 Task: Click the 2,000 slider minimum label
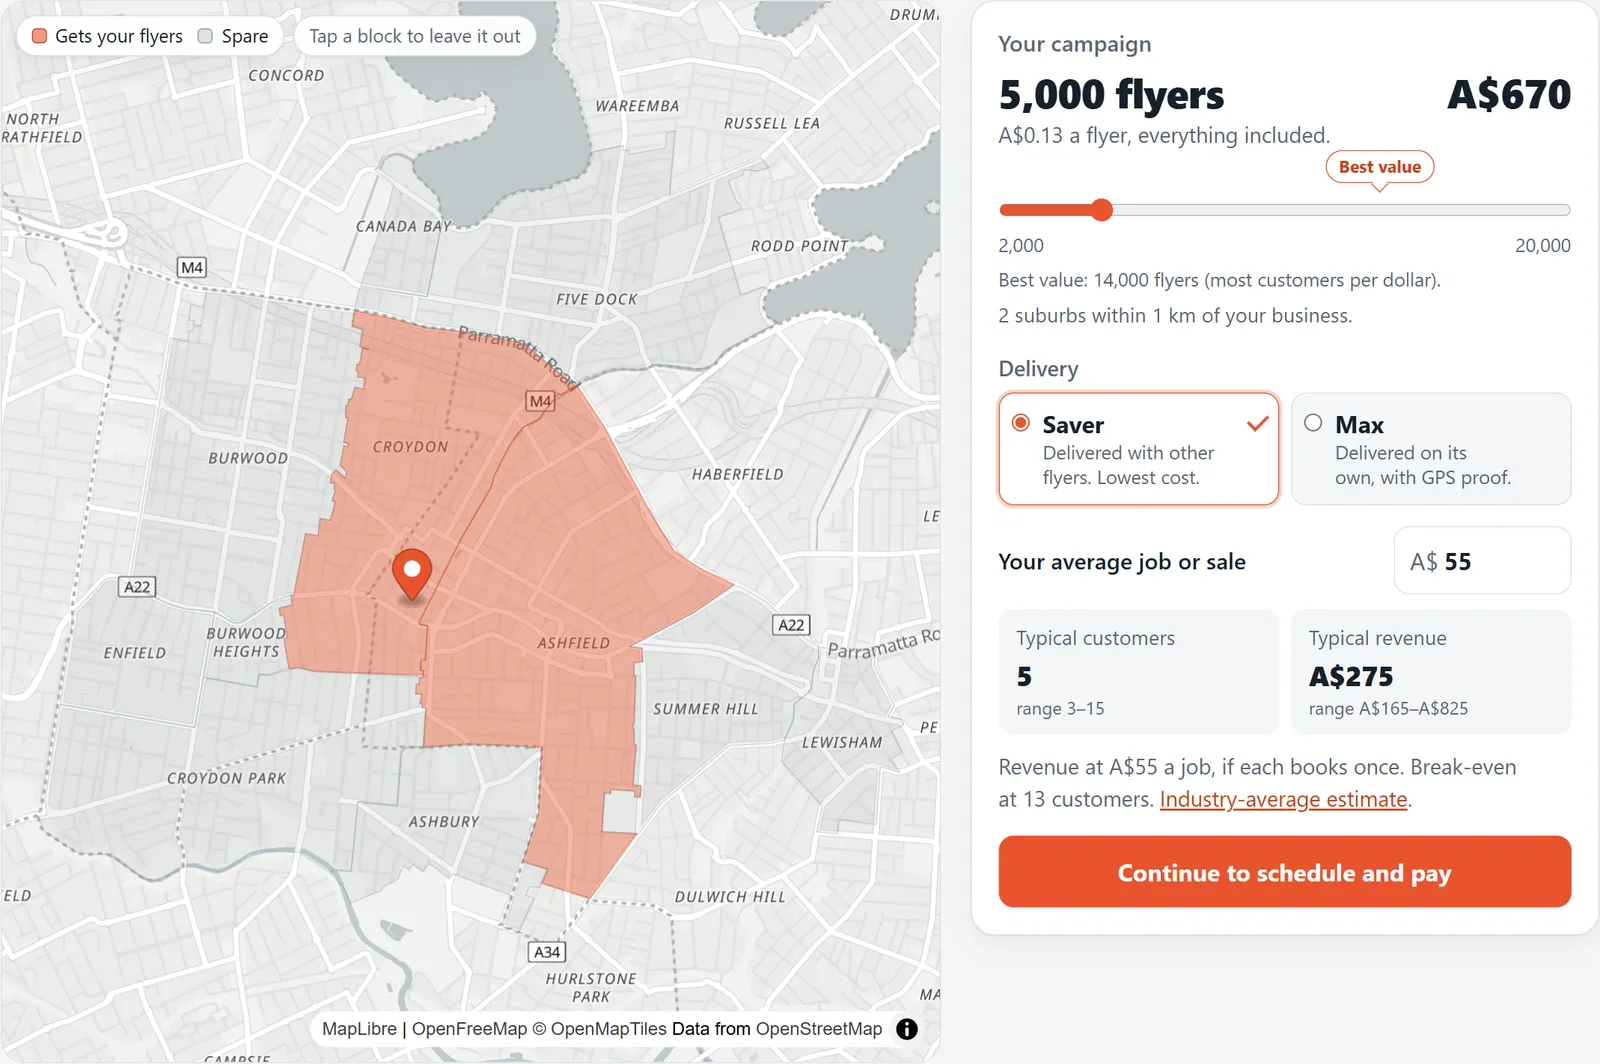coord(1021,245)
